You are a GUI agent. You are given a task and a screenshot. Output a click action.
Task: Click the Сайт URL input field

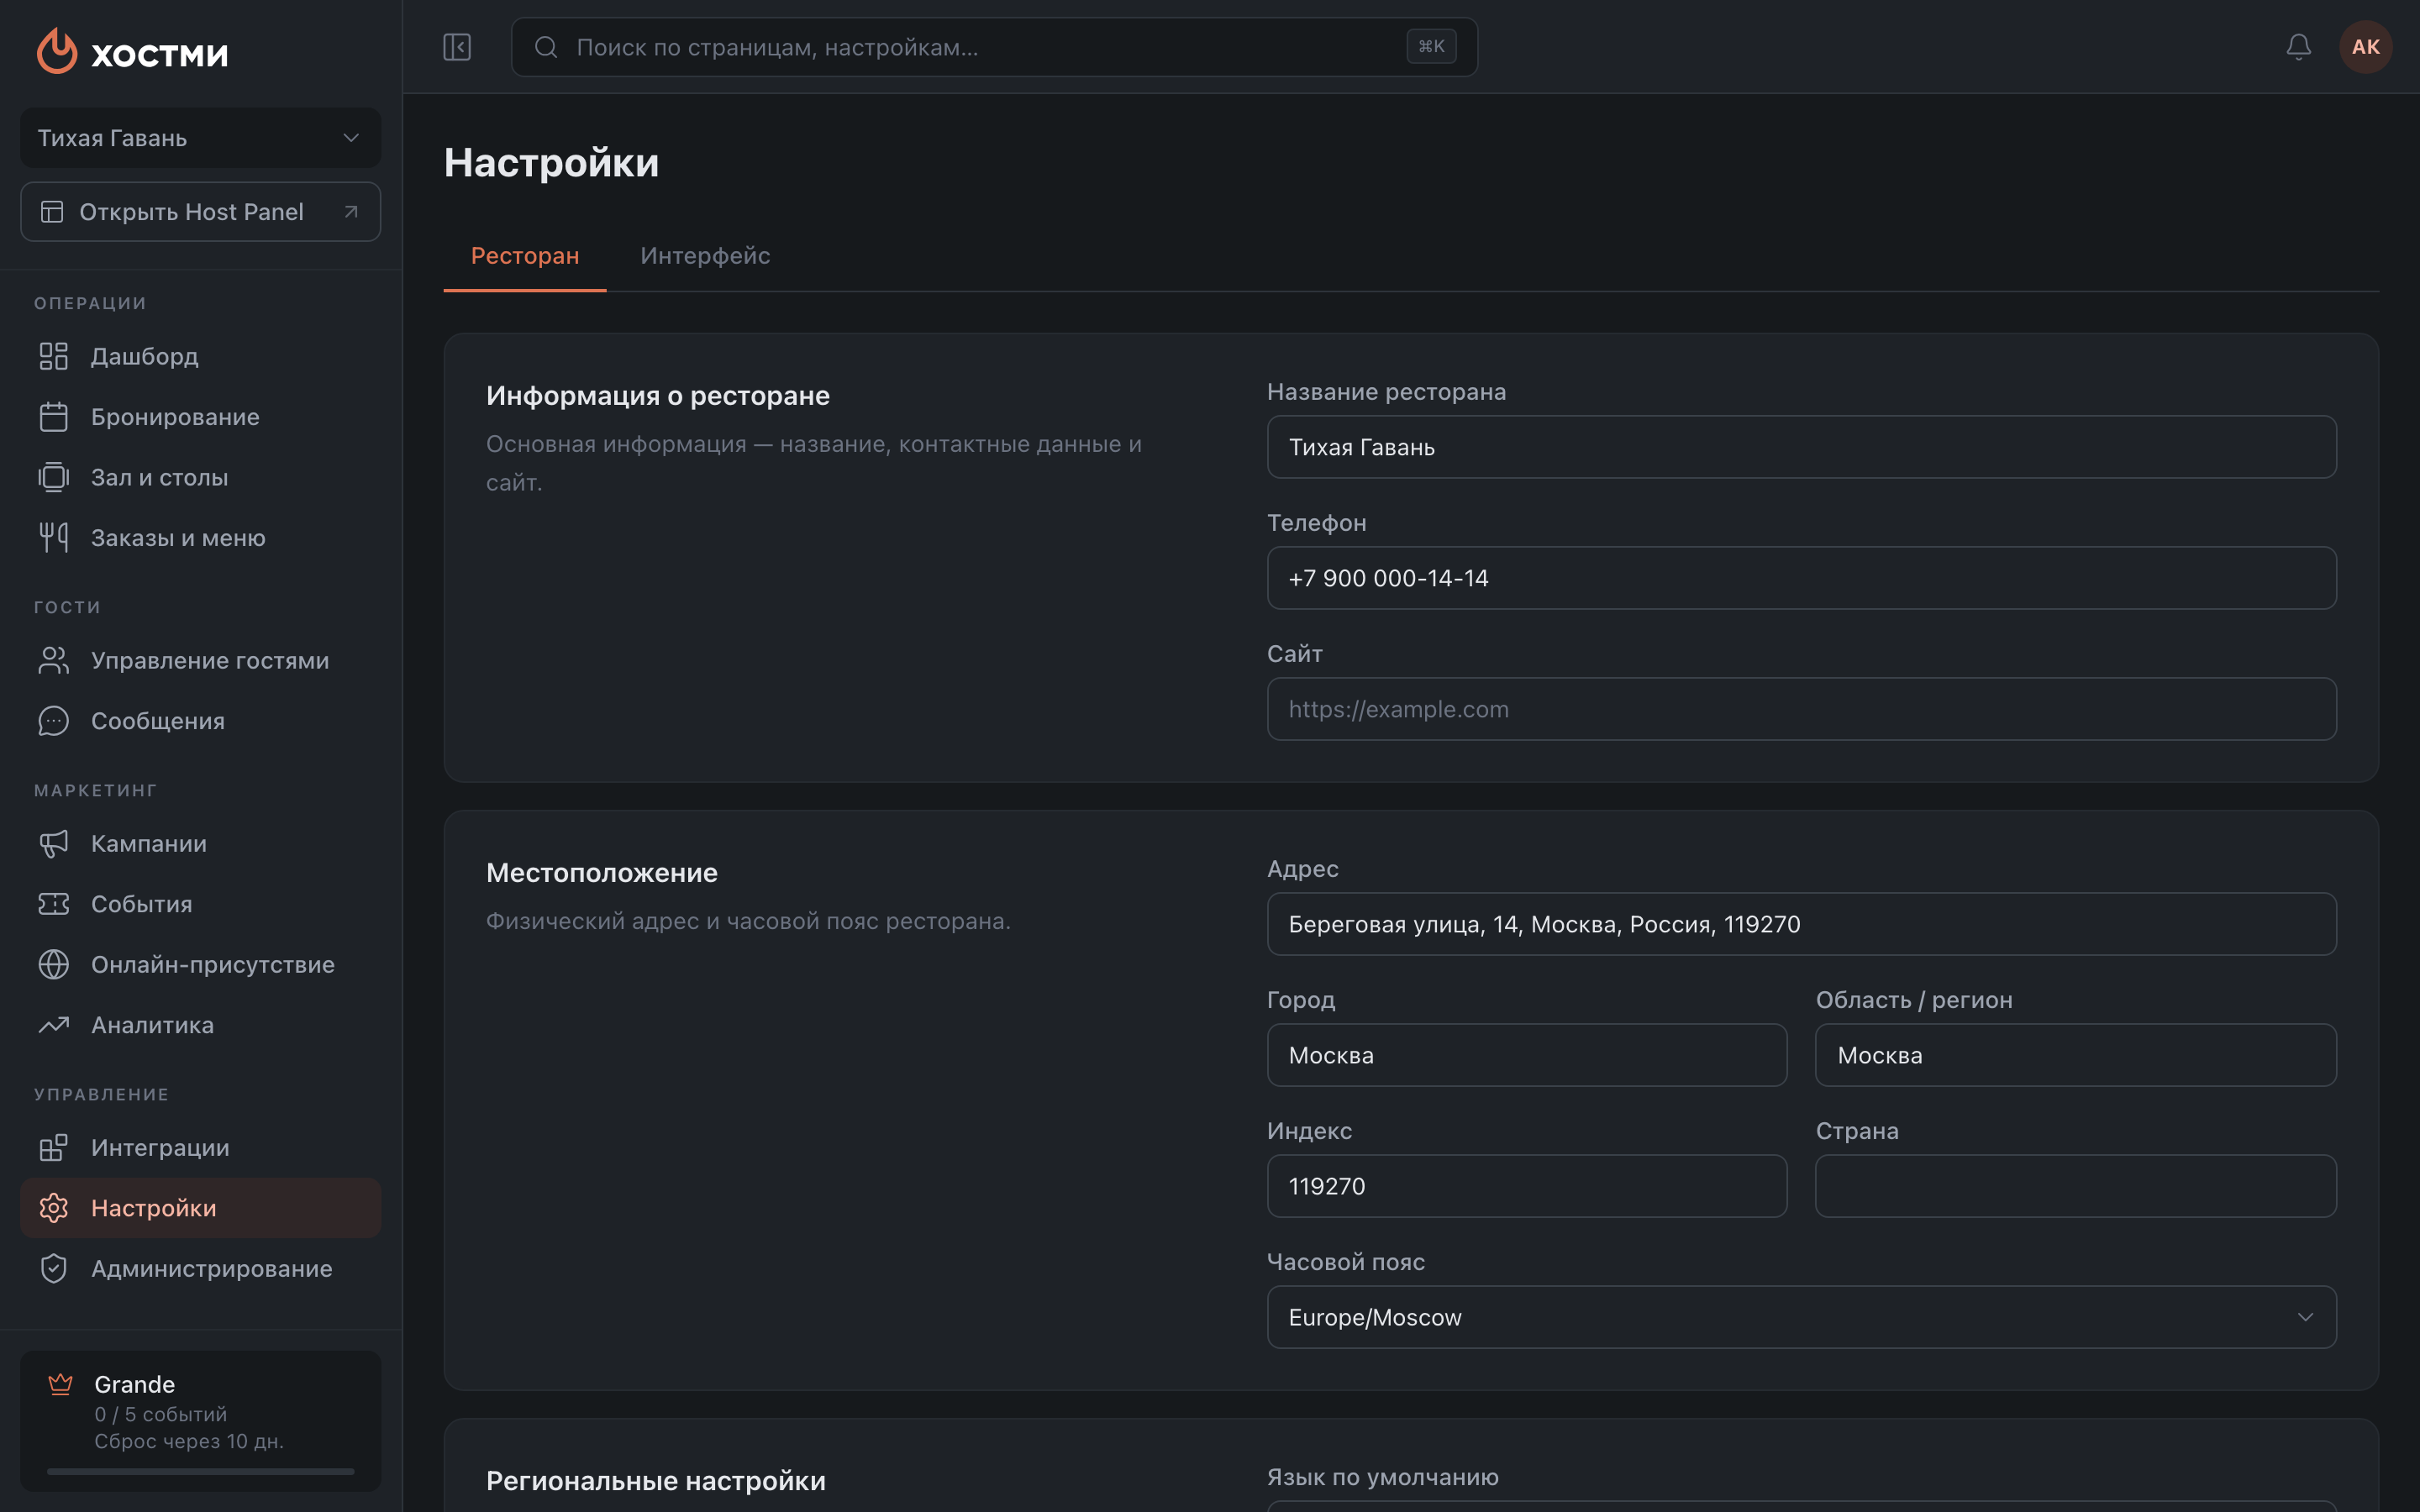[x=1801, y=709]
